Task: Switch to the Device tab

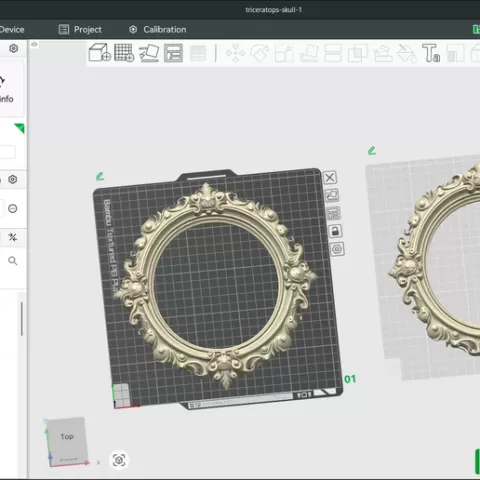Action: [x=12, y=29]
